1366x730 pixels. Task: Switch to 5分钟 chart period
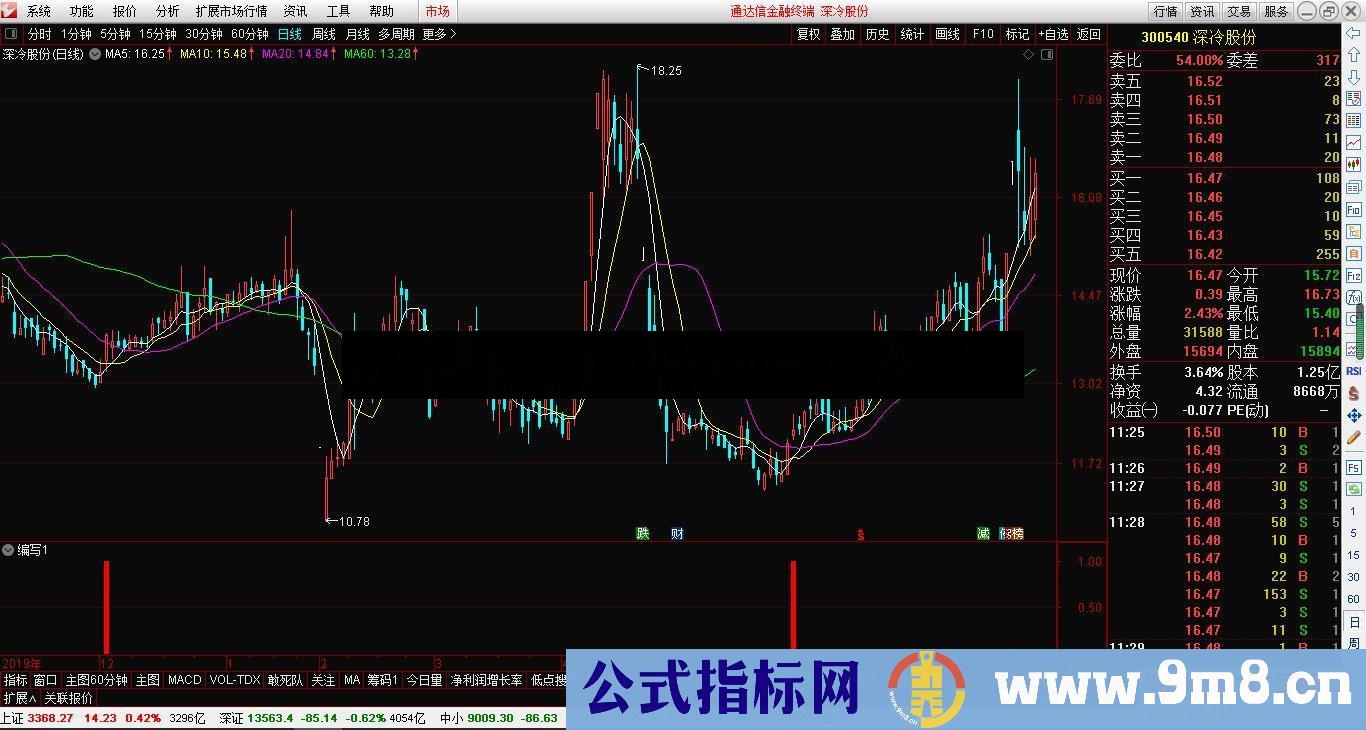tap(115, 34)
